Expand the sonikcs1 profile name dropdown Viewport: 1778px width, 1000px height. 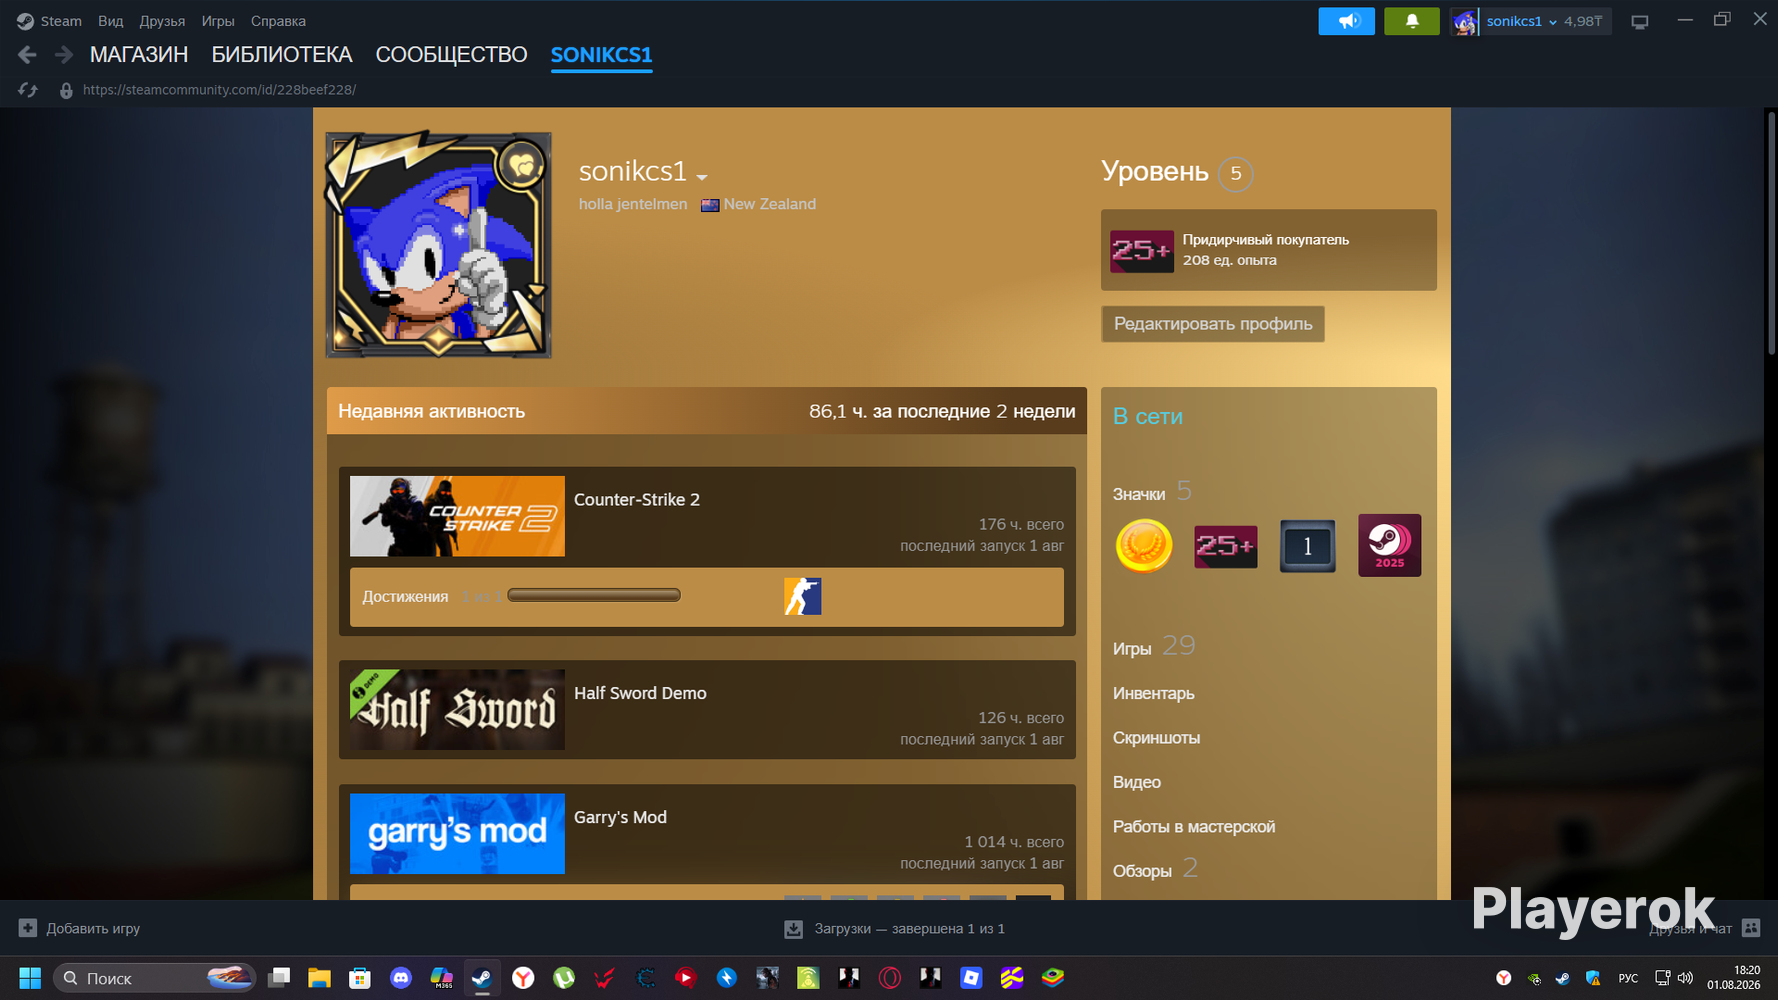tap(702, 178)
